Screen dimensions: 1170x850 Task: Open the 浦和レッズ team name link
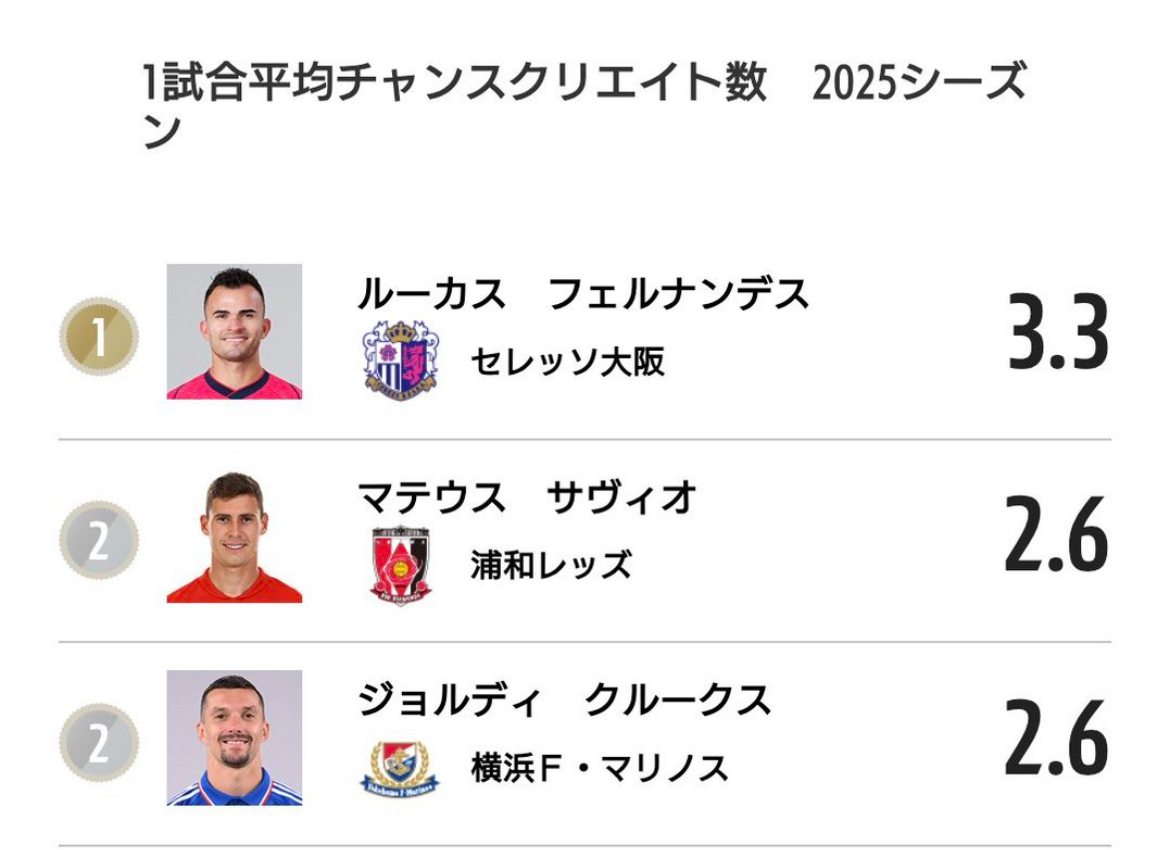point(551,565)
